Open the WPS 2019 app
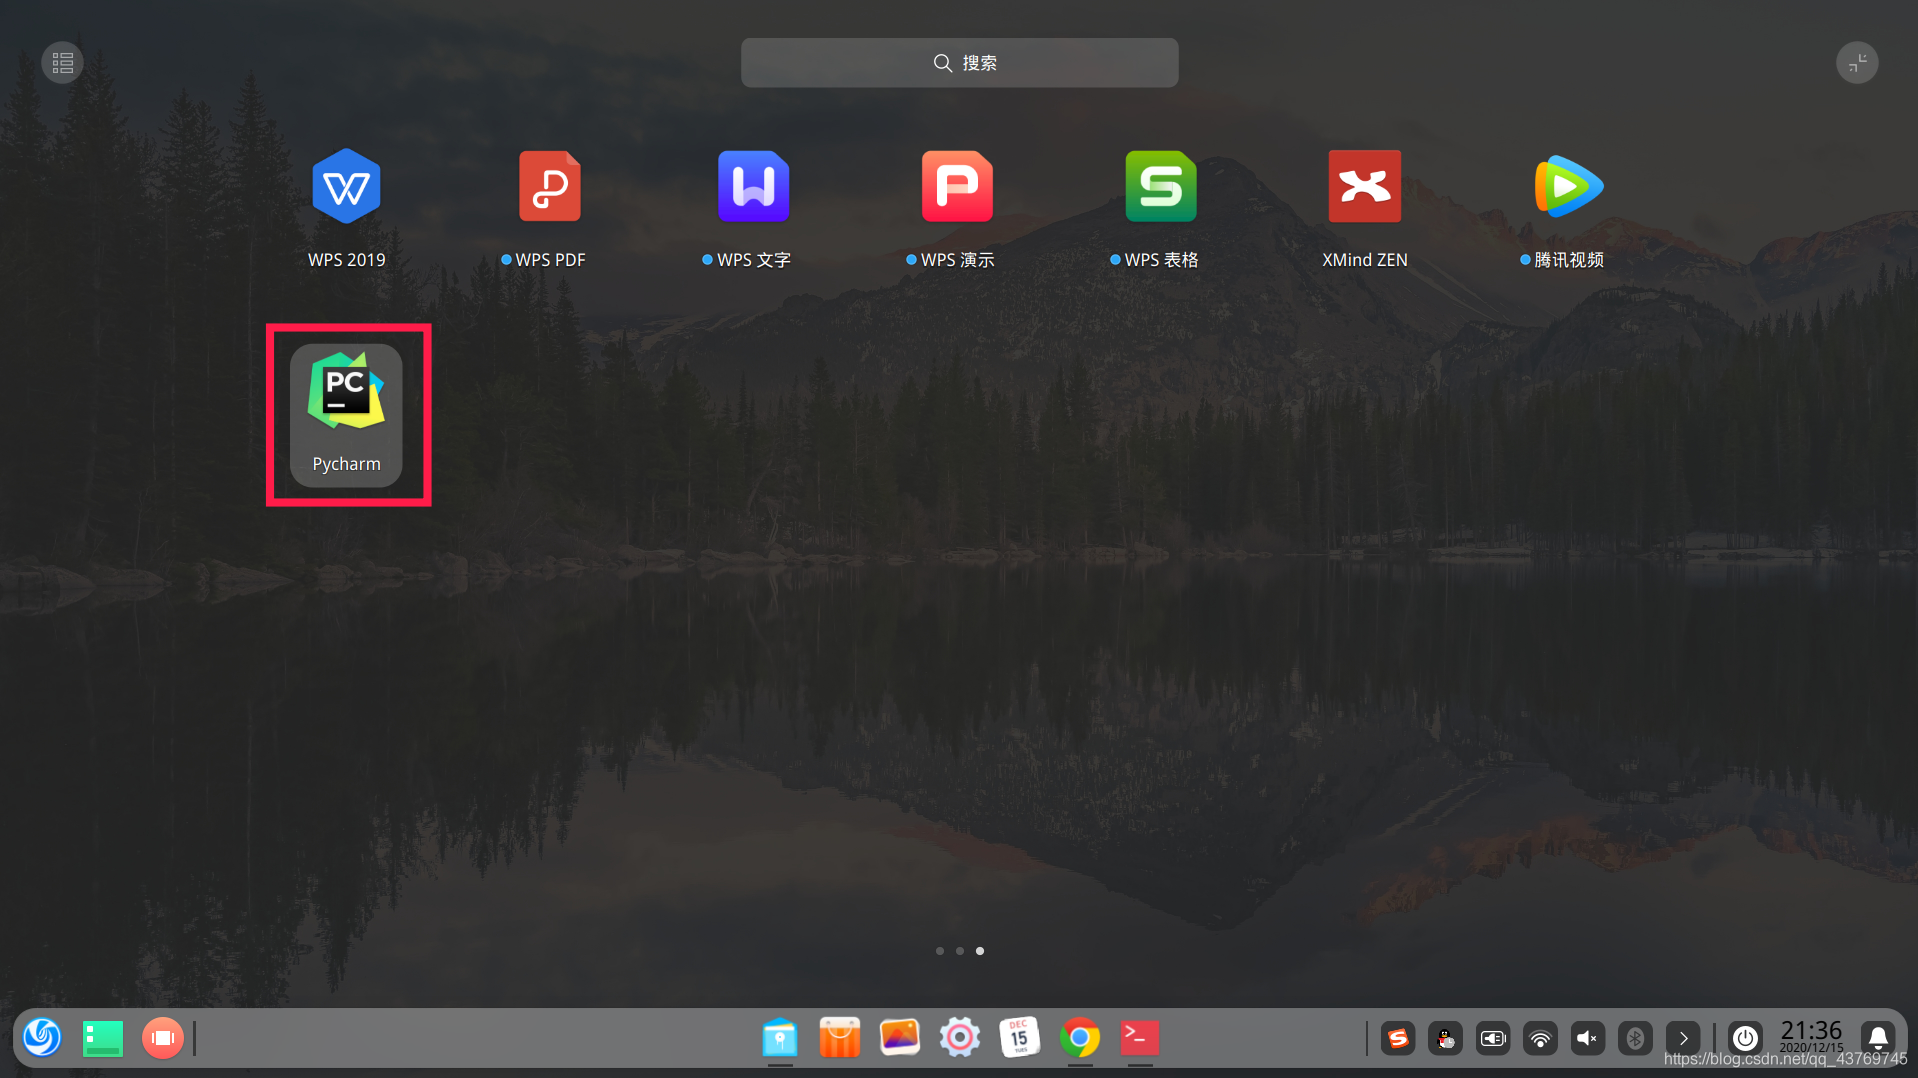Screen dimensions: 1918x1078 click(x=346, y=208)
